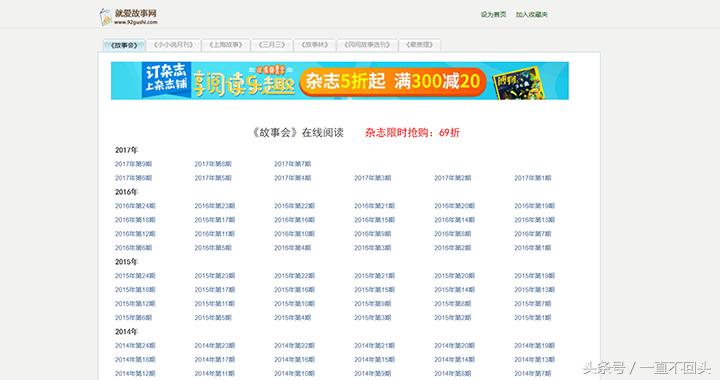Image resolution: width=720 pixels, height=380 pixels.
Task: Read issue 2016年第22期
Action: (x=294, y=206)
